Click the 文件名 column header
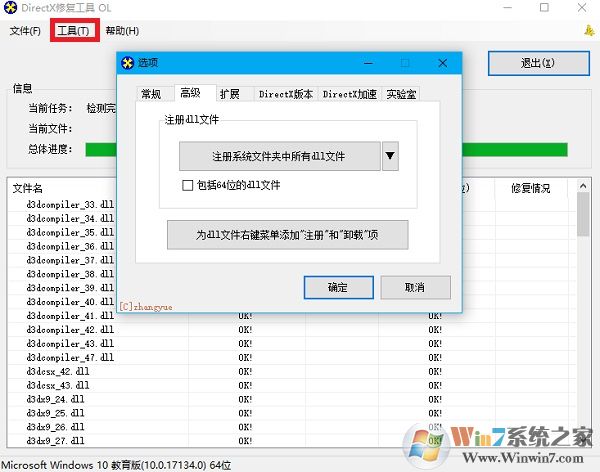 tap(28, 188)
